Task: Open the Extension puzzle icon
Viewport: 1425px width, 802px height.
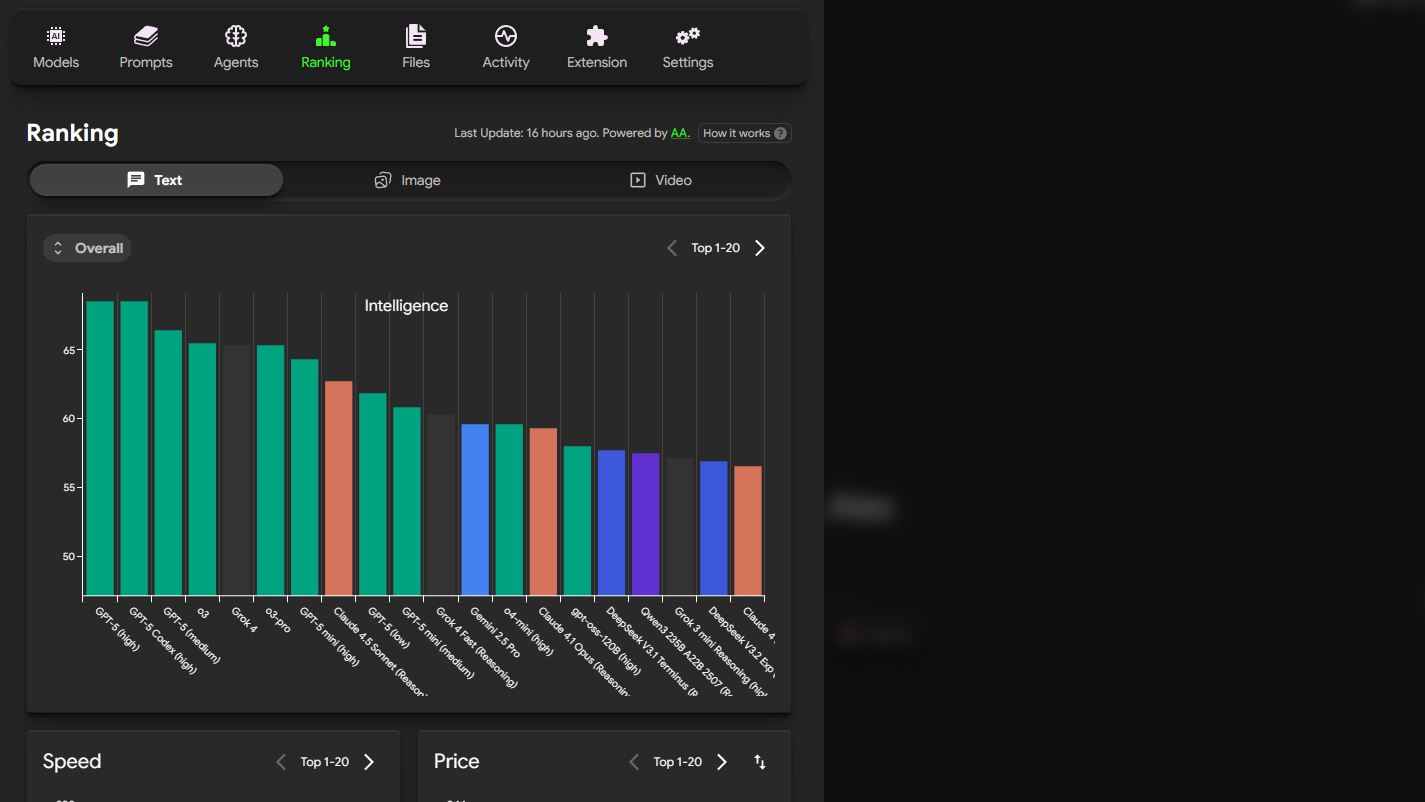Action: 597,37
